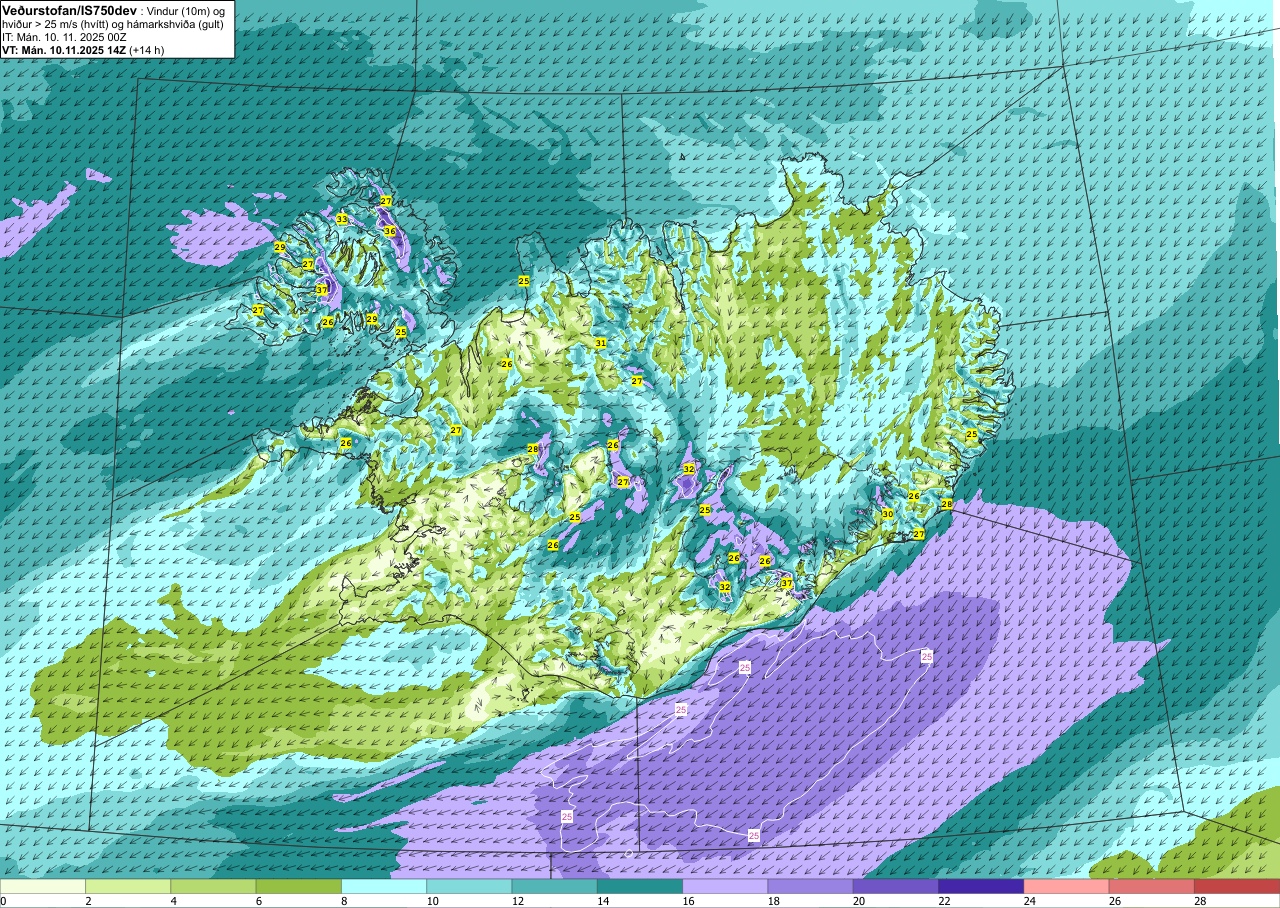Click the 37 gust label near the southeast coast
This screenshot has height=908, width=1280.
787,583
